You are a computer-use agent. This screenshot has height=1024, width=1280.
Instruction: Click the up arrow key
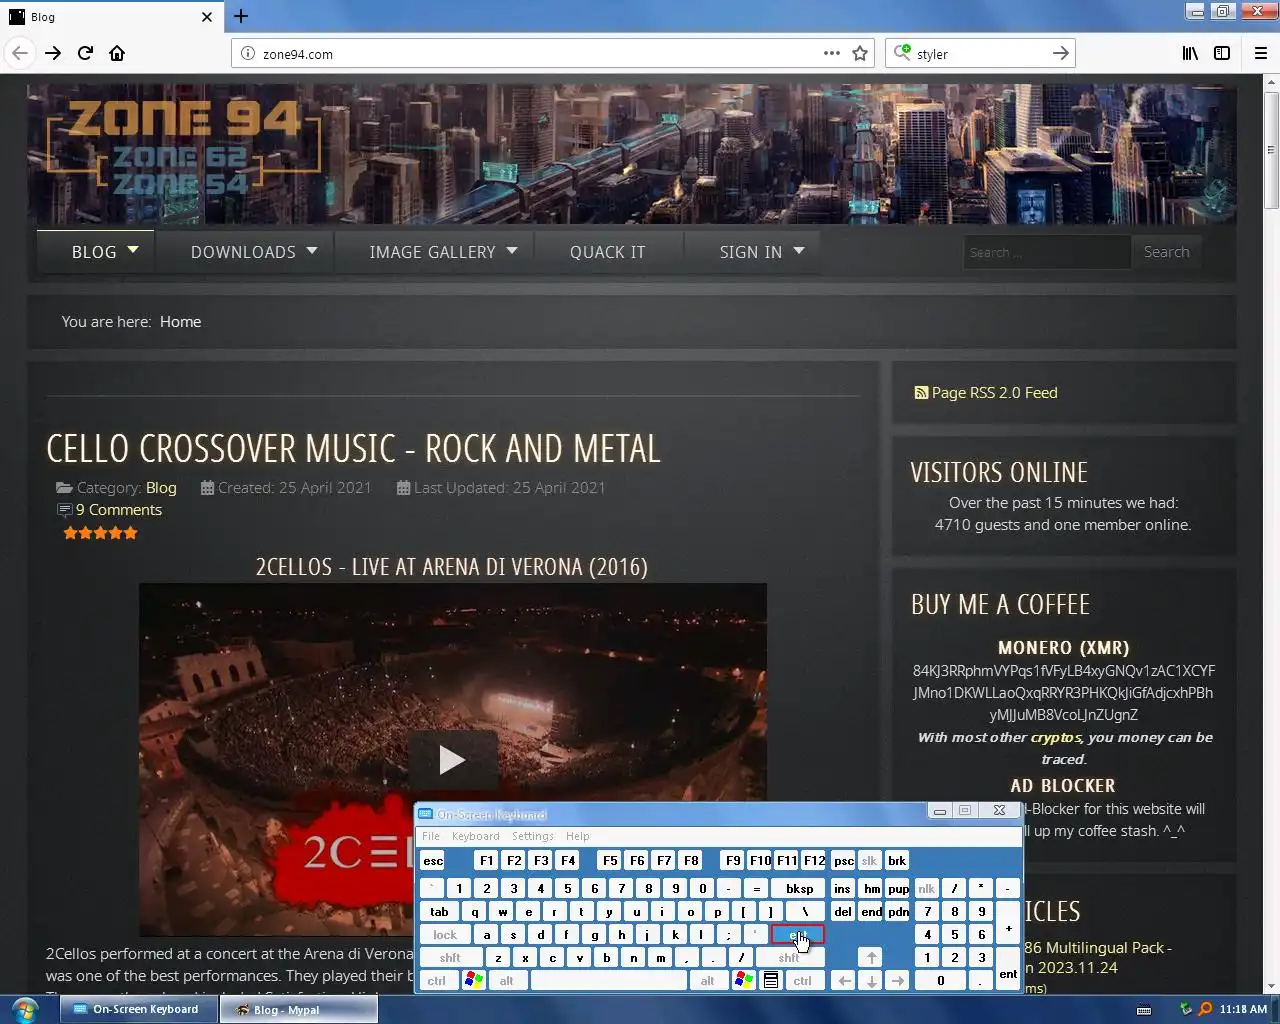tap(871, 957)
